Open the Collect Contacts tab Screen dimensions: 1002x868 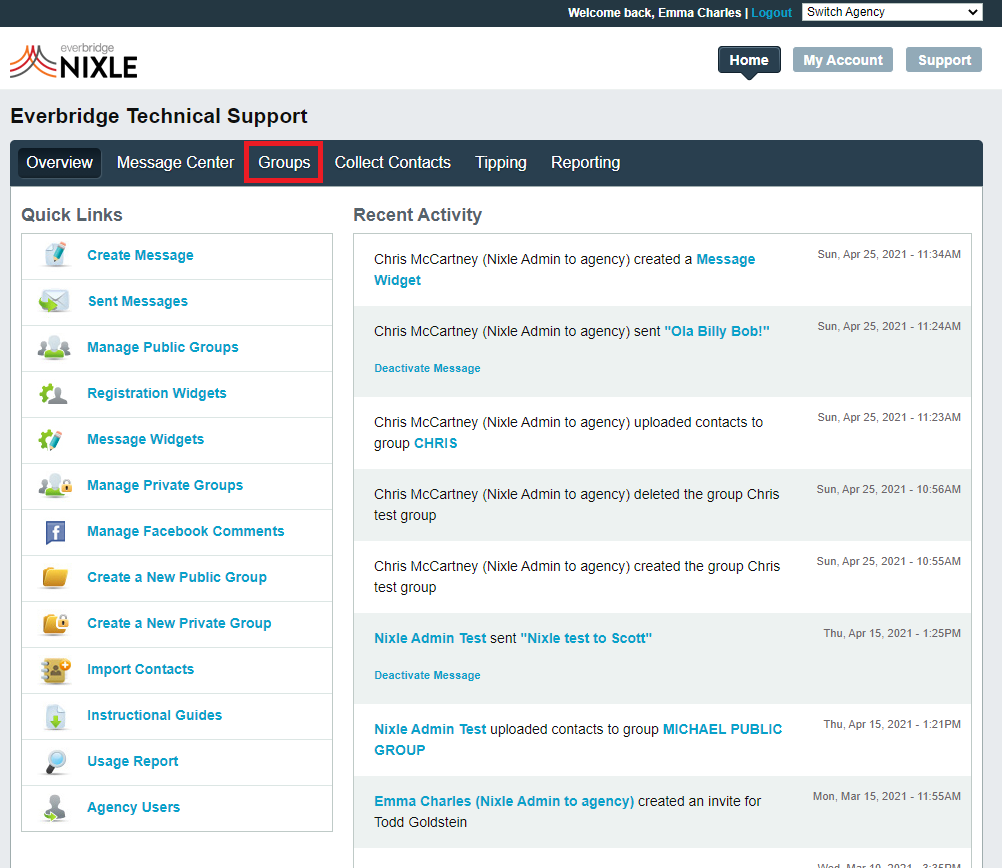click(392, 162)
